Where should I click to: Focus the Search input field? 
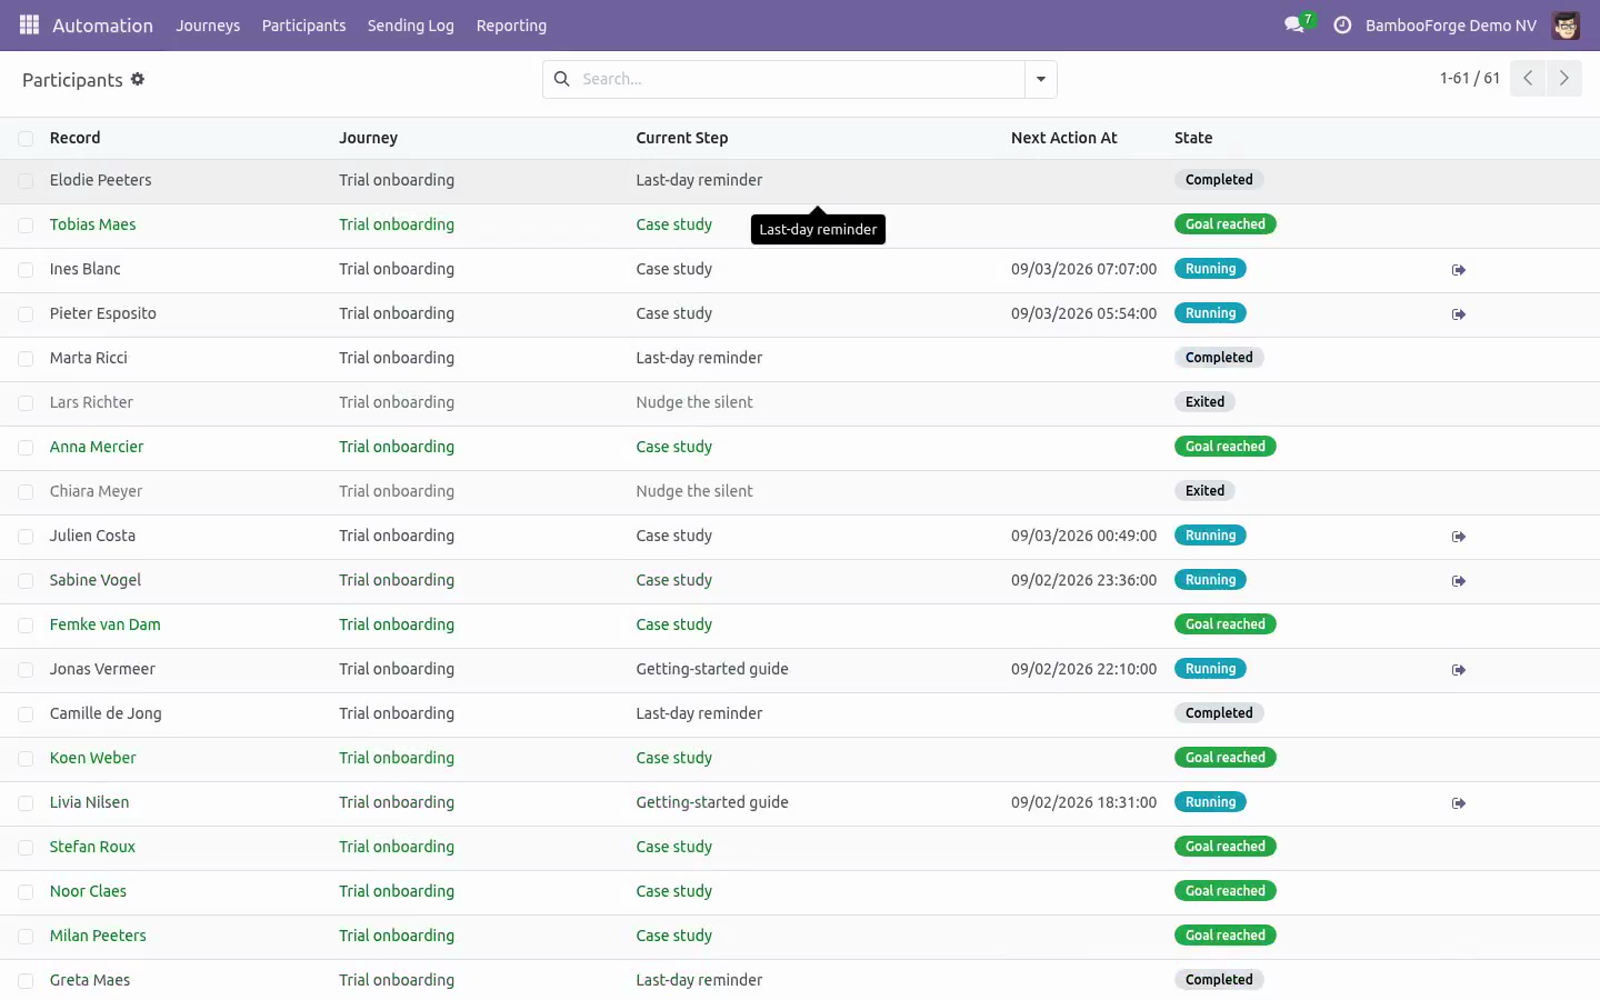click(x=800, y=79)
